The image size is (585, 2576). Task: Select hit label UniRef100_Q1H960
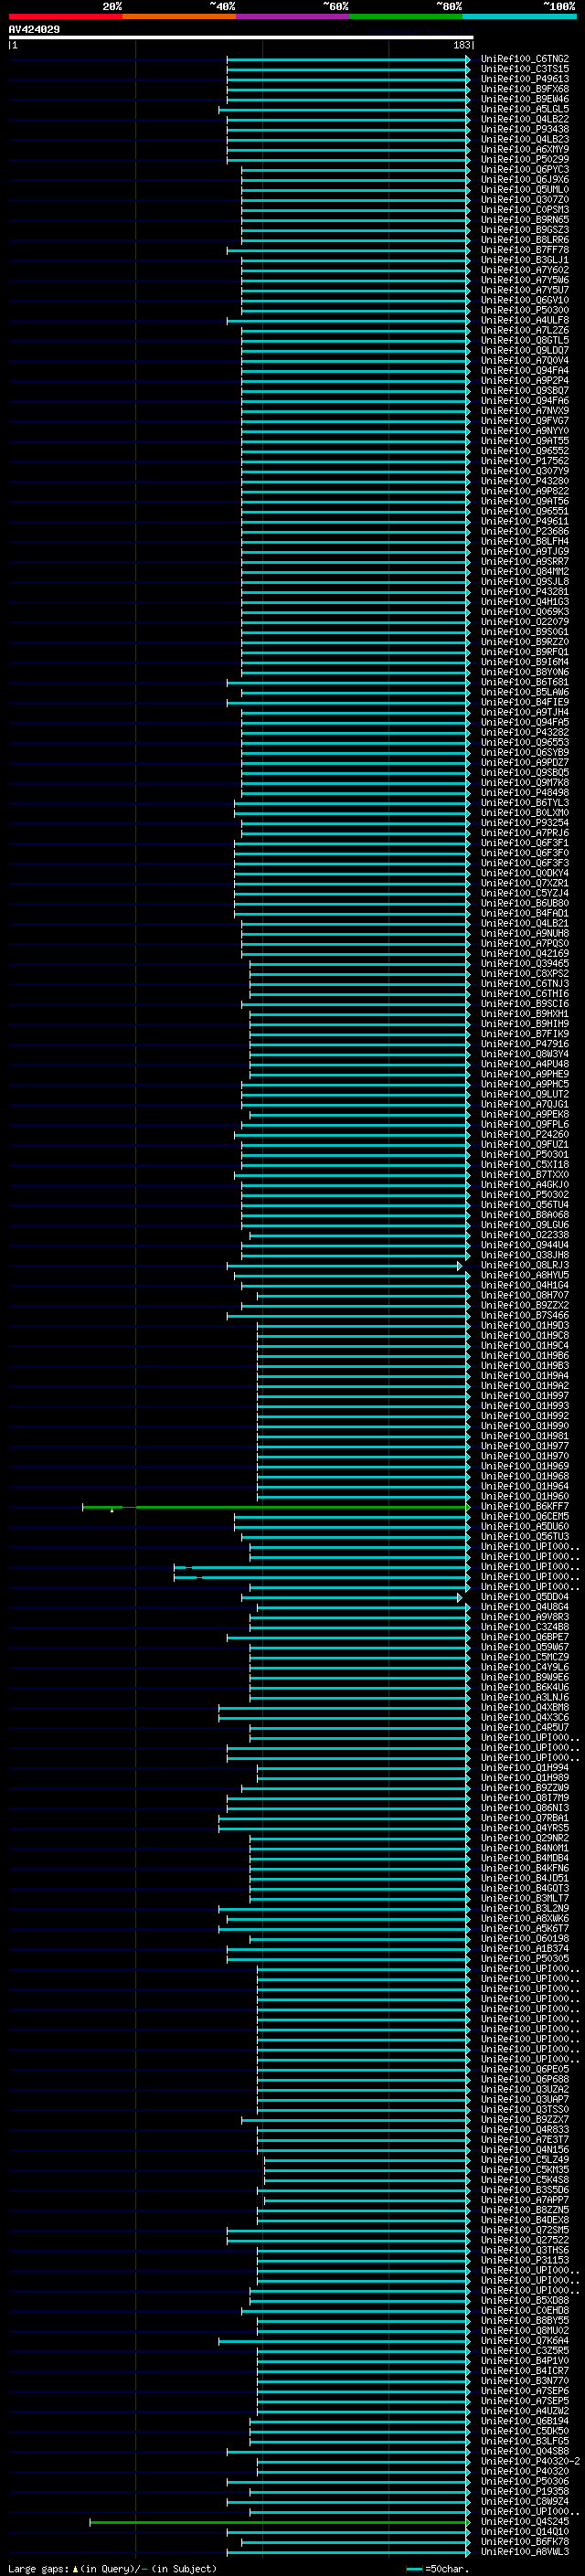coord(525,1496)
